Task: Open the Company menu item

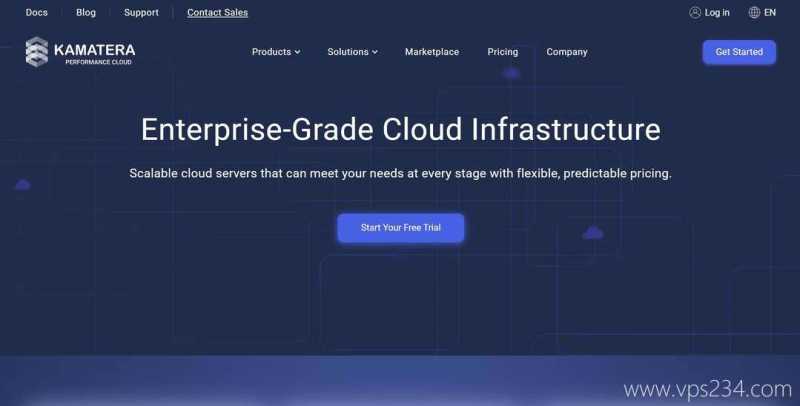Action: pos(567,52)
